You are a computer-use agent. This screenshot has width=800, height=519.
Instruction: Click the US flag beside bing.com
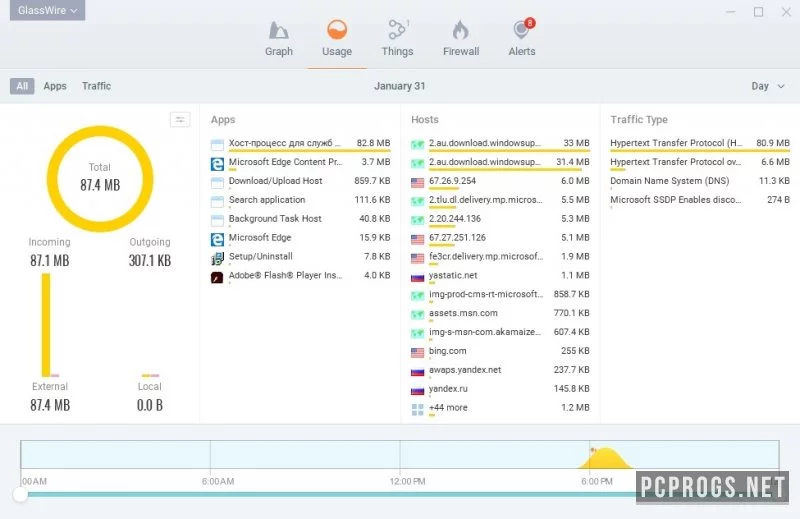pyautogui.click(x=417, y=353)
